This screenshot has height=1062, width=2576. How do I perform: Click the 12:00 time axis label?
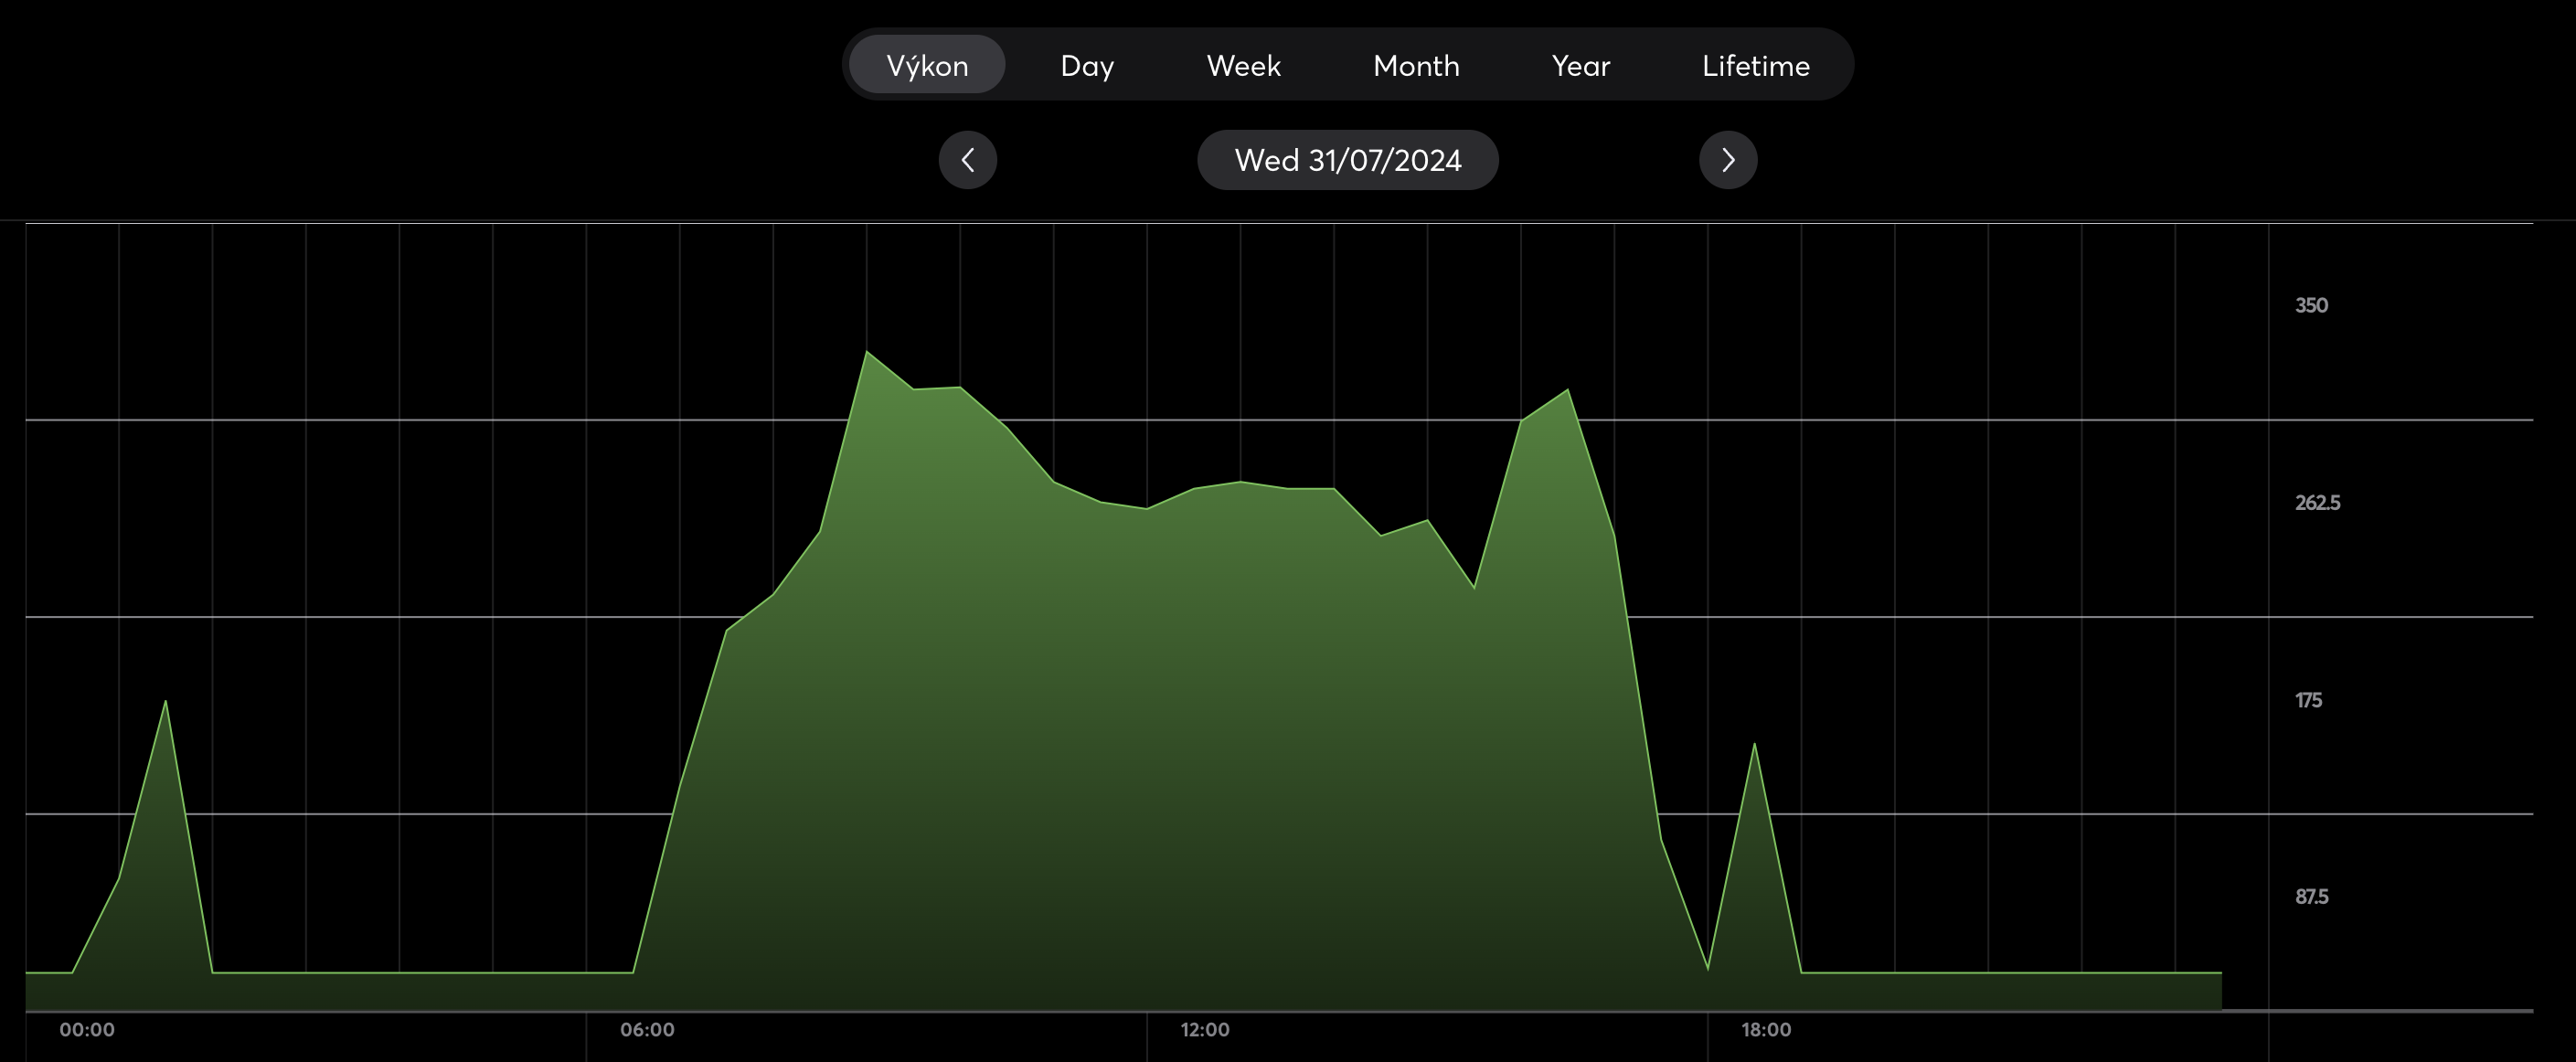tap(1205, 1030)
